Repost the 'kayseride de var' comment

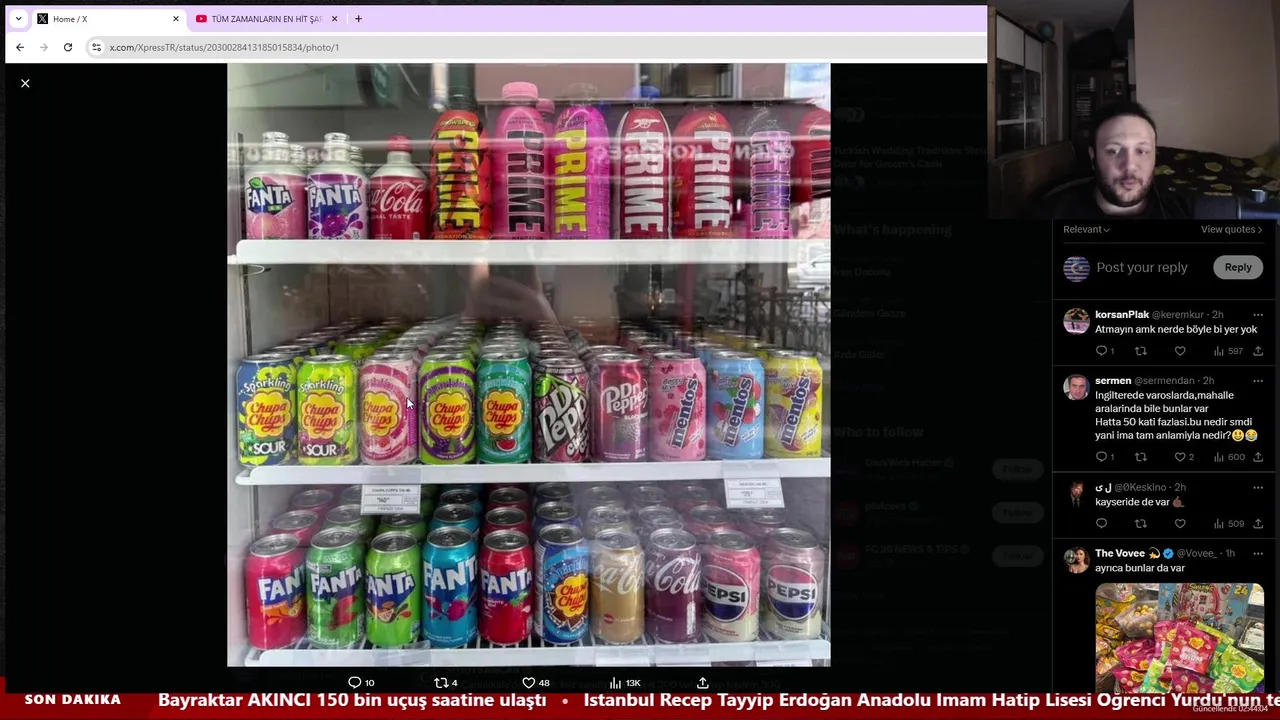coord(1141,523)
